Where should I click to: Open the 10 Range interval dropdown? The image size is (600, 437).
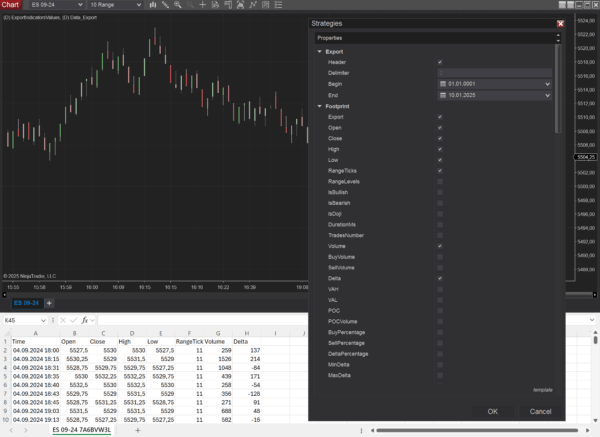116,5
